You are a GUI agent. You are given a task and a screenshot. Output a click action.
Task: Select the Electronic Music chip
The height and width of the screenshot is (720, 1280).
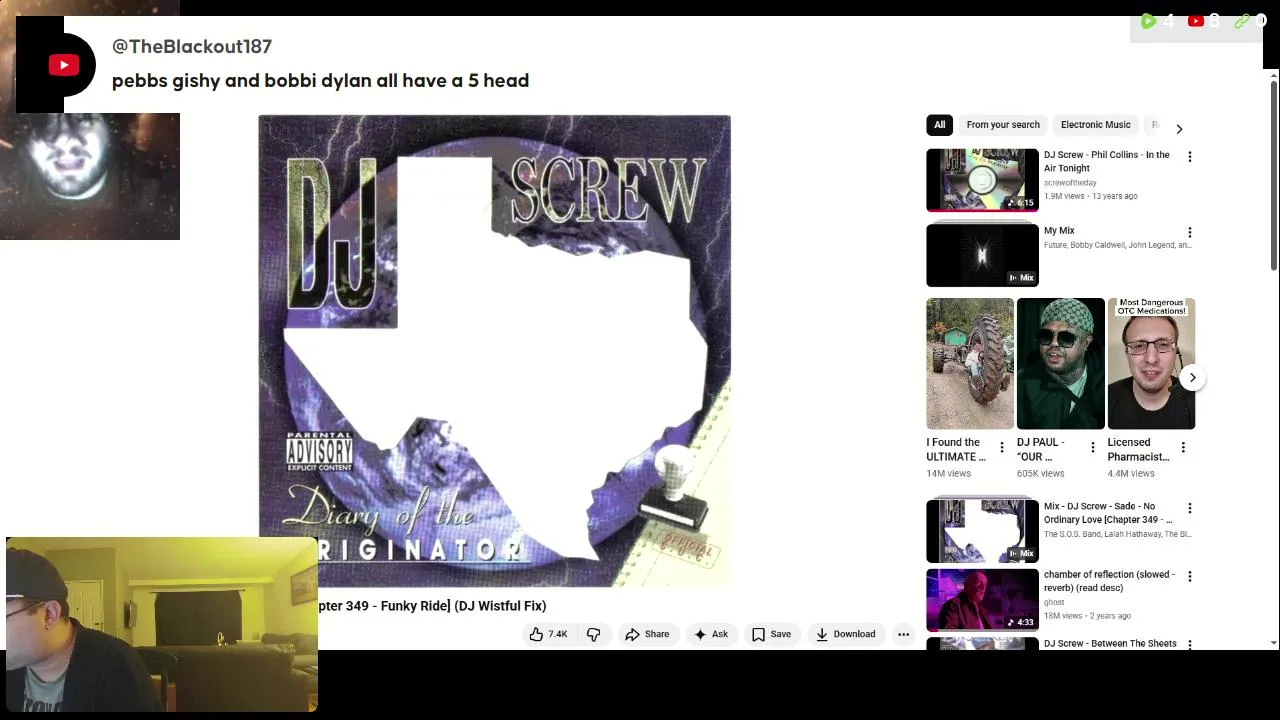pos(1095,125)
